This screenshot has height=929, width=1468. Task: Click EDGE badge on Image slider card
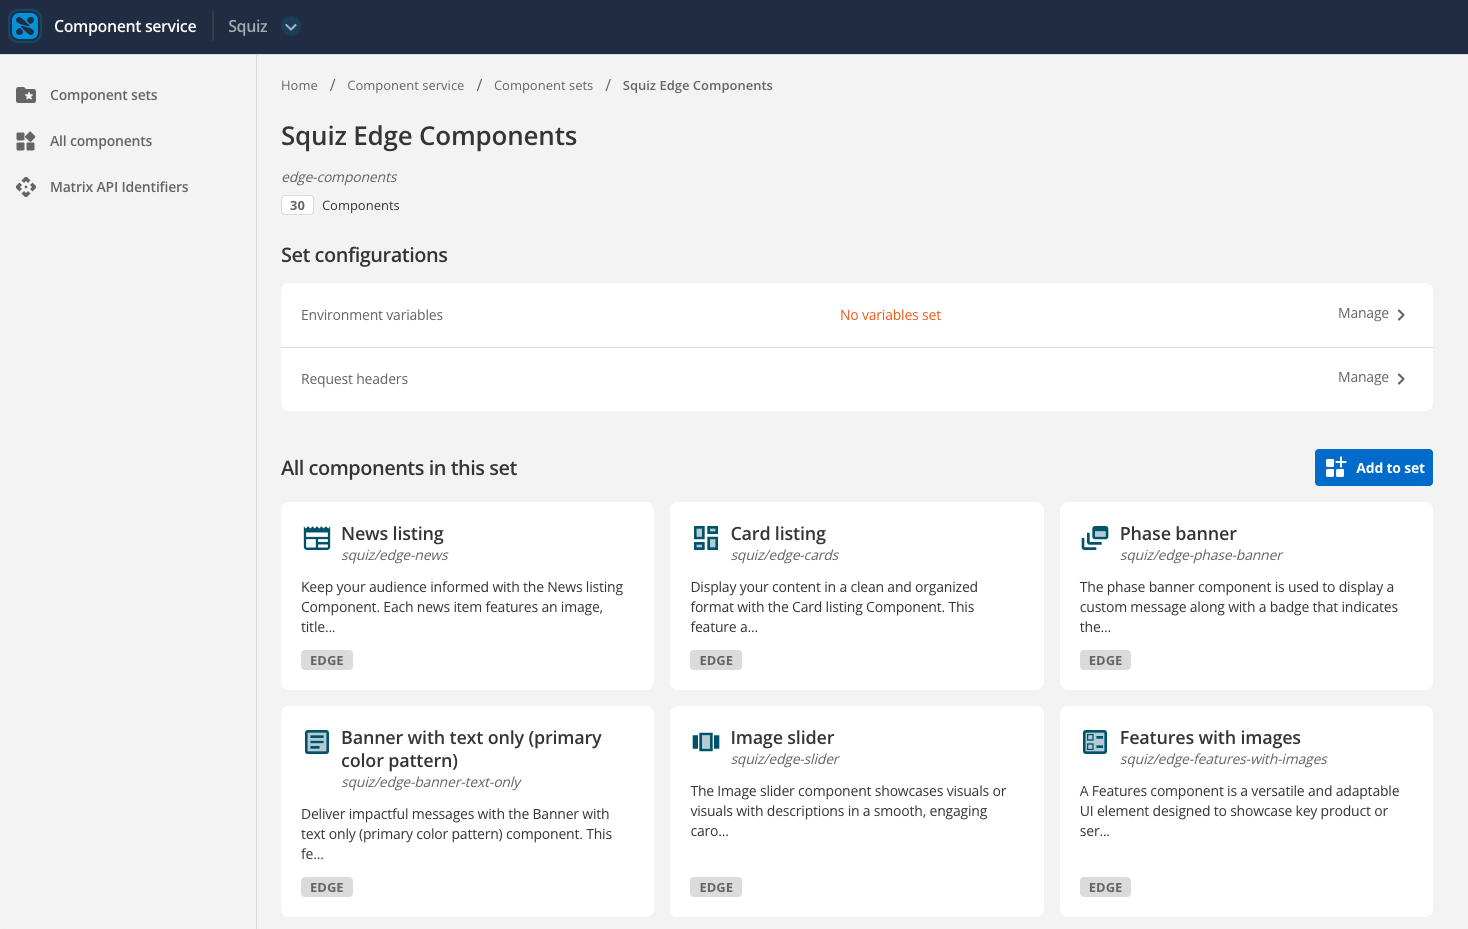point(716,887)
